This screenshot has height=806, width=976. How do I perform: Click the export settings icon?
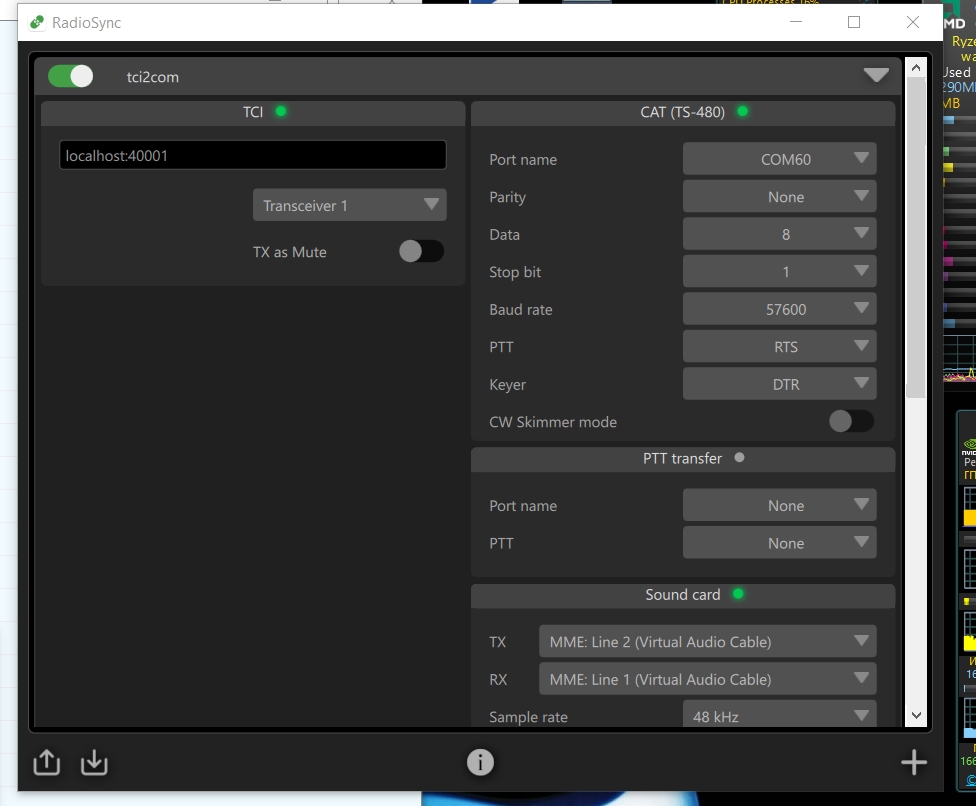point(46,763)
